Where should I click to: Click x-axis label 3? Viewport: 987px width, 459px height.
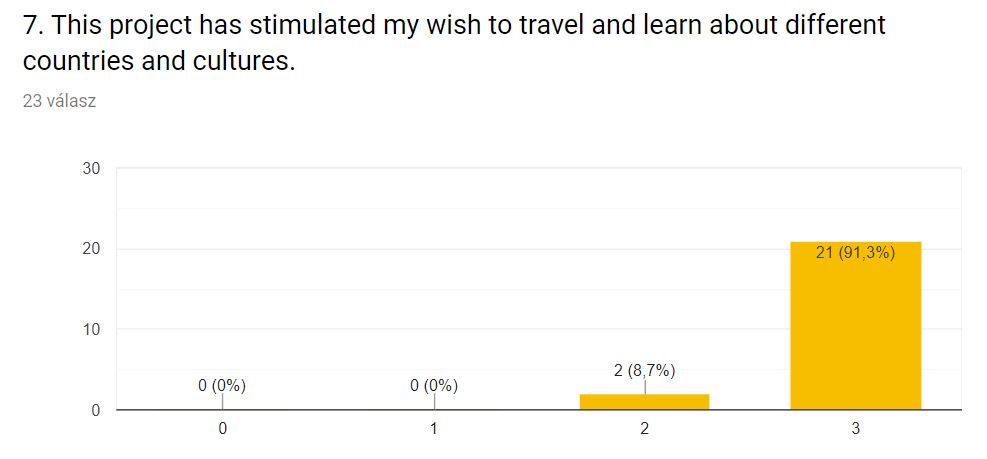[855, 429]
